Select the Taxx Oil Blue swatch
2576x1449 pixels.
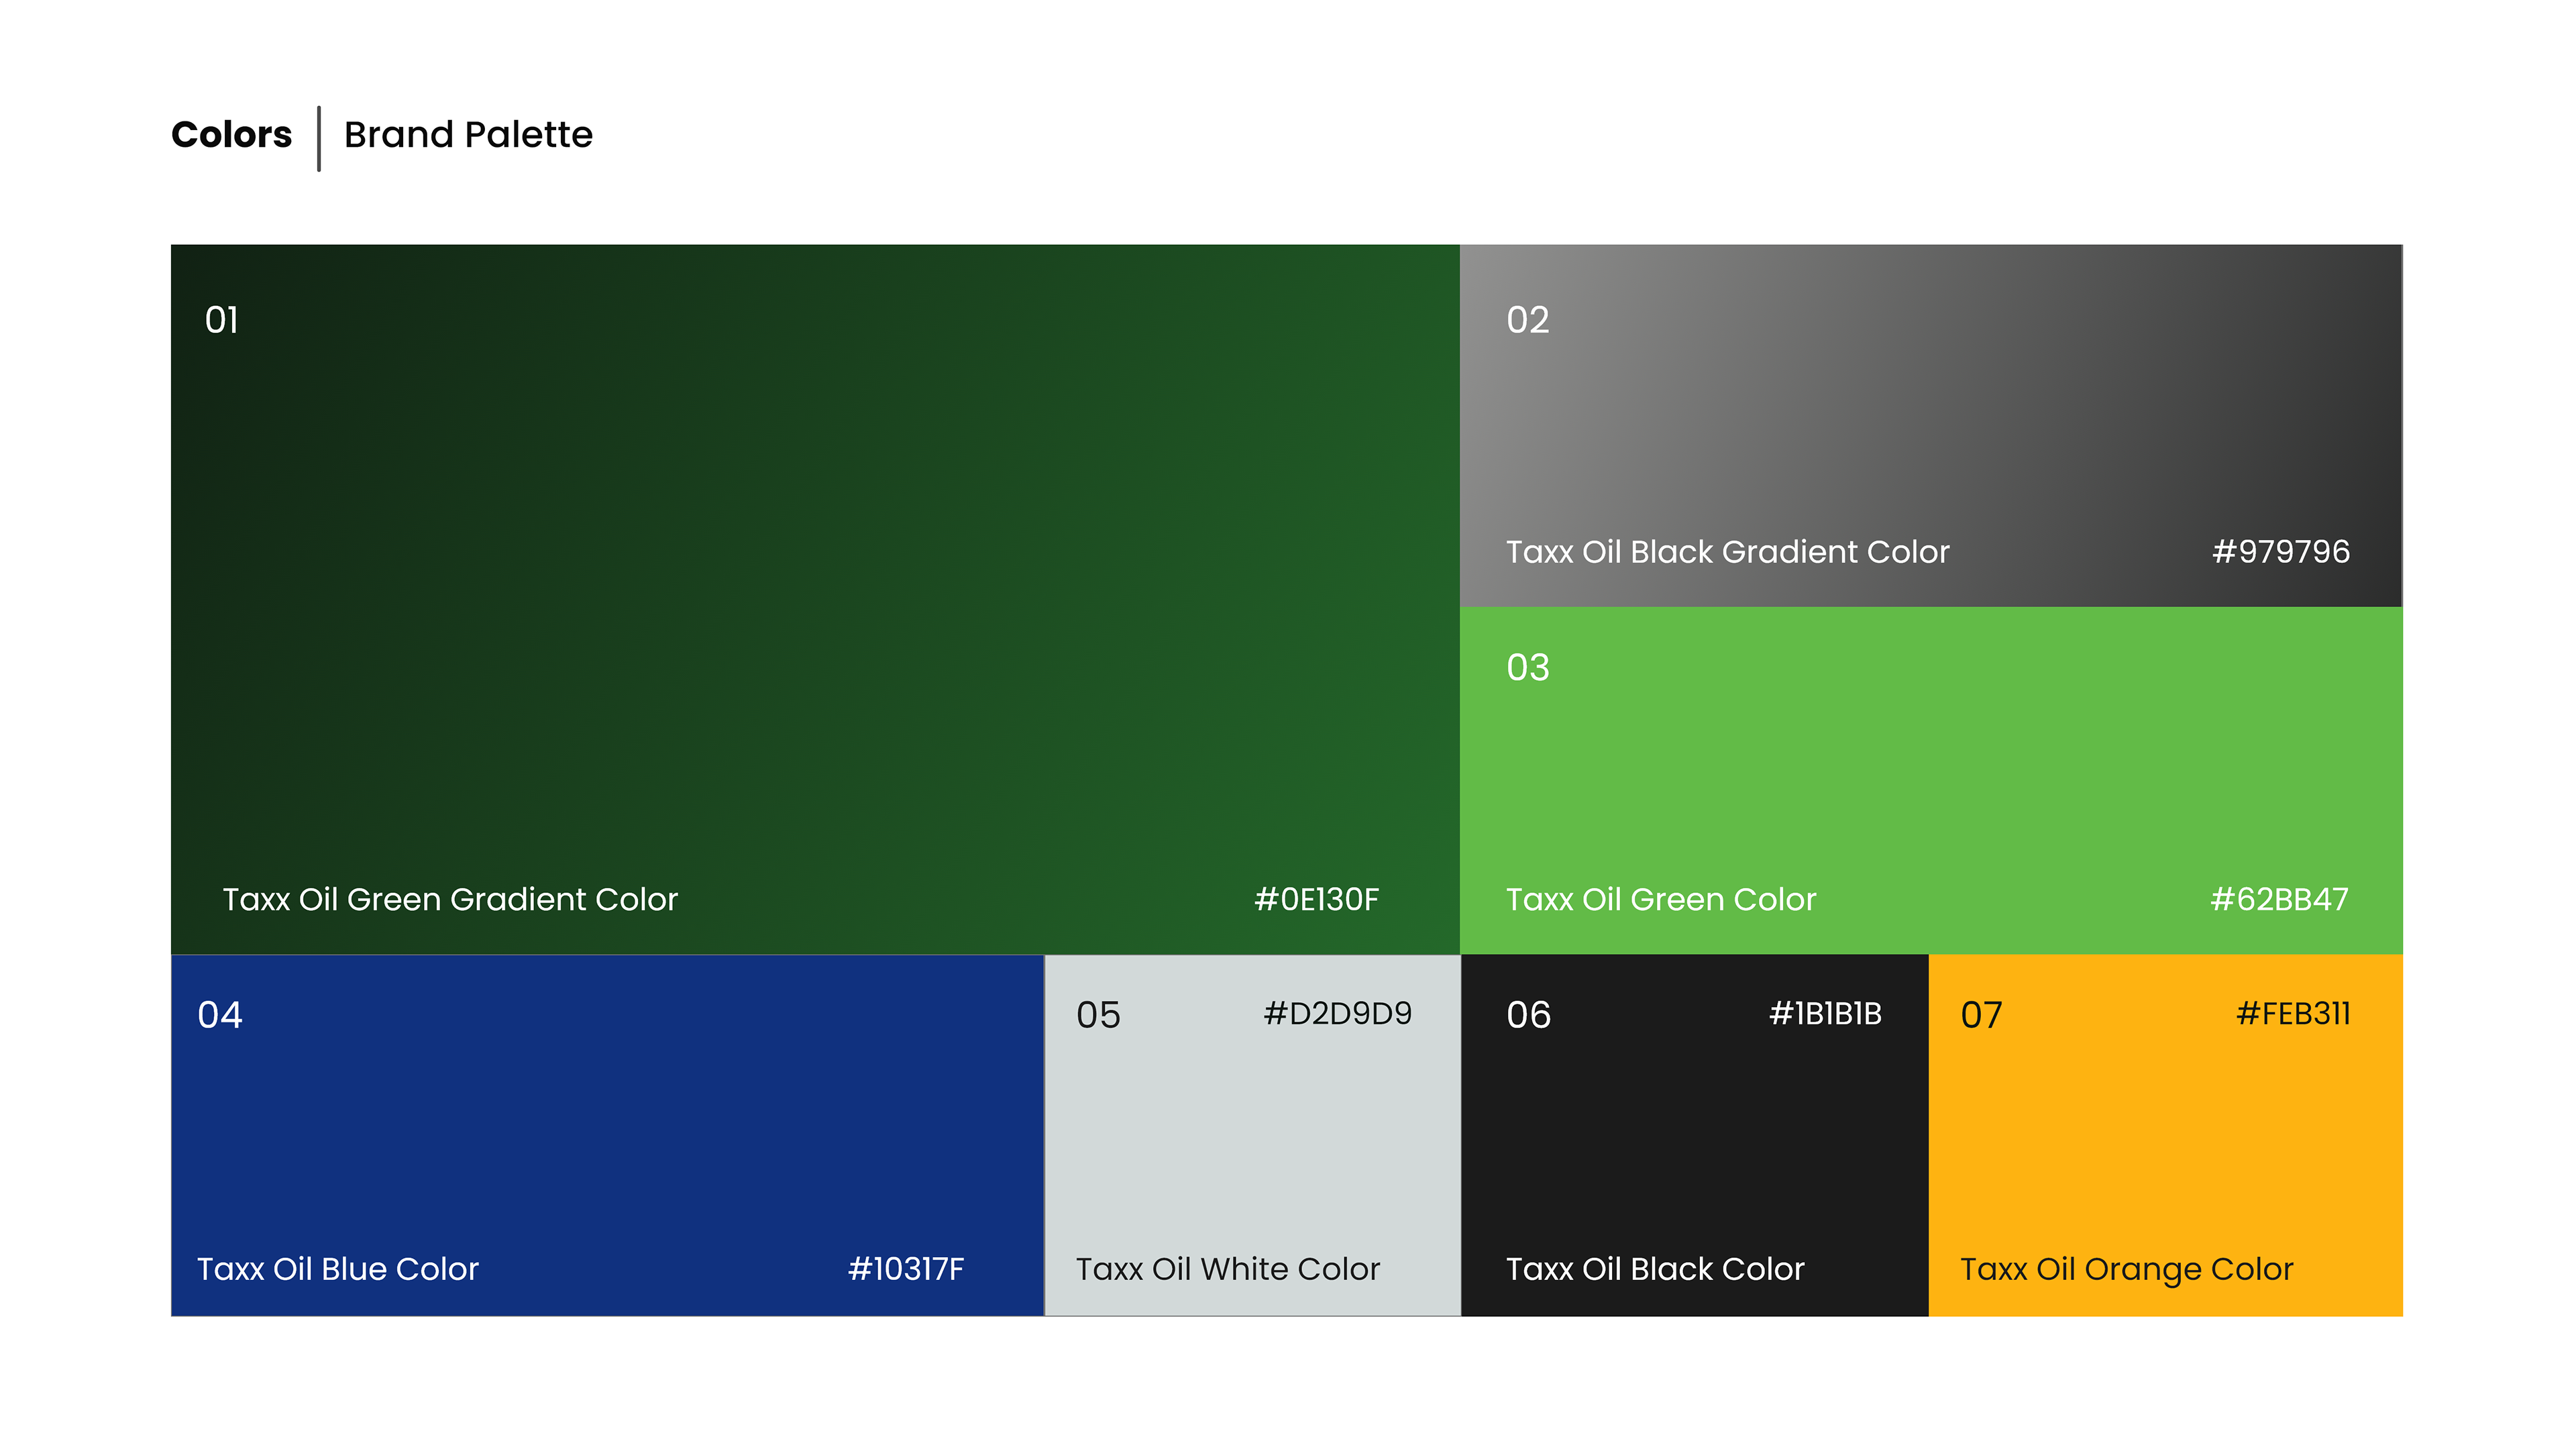[607, 1135]
